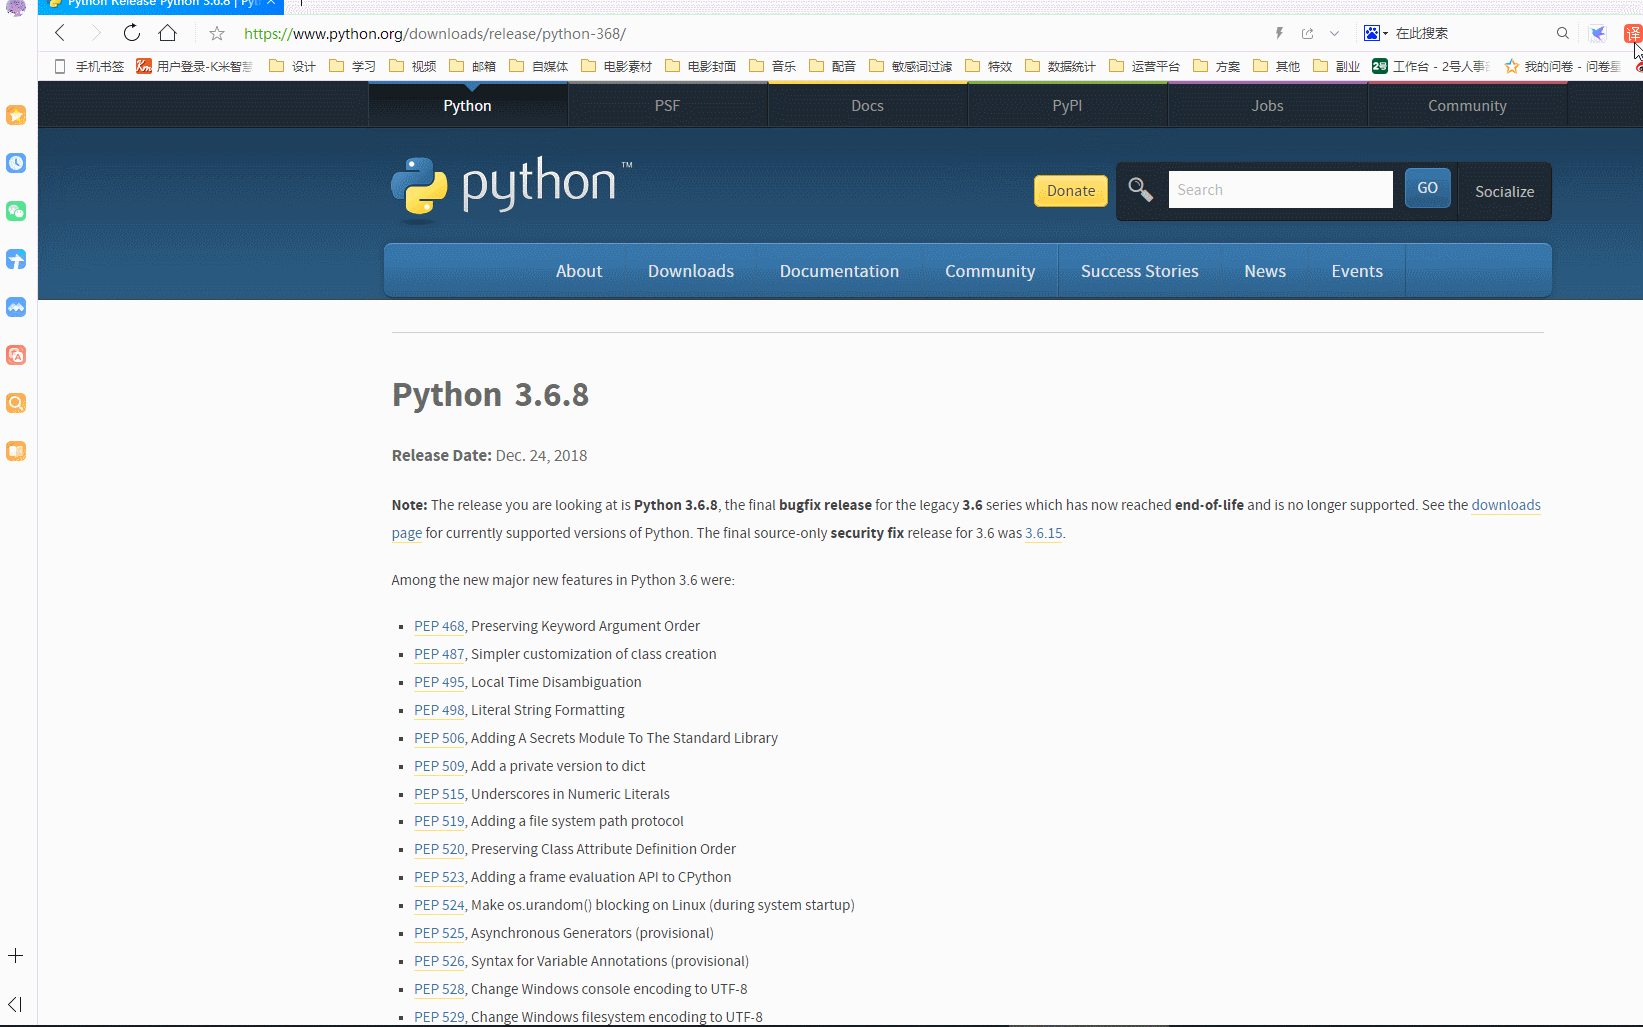Image resolution: width=1643 pixels, height=1027 pixels.
Task: Click the blue bird extension icon
Action: pyautogui.click(x=1598, y=33)
